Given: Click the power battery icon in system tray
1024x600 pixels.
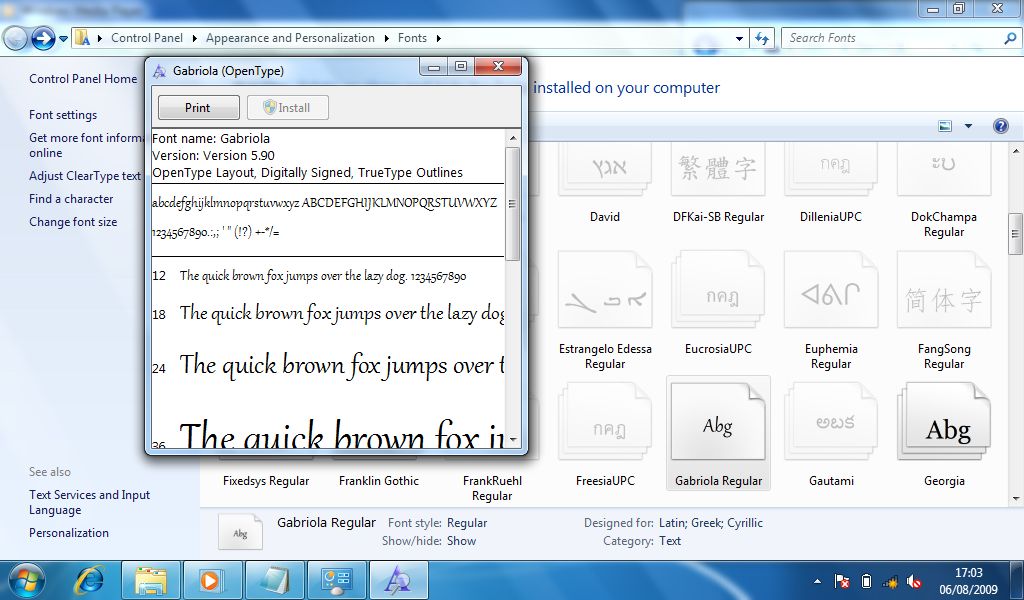Looking at the screenshot, I should click(x=866, y=581).
